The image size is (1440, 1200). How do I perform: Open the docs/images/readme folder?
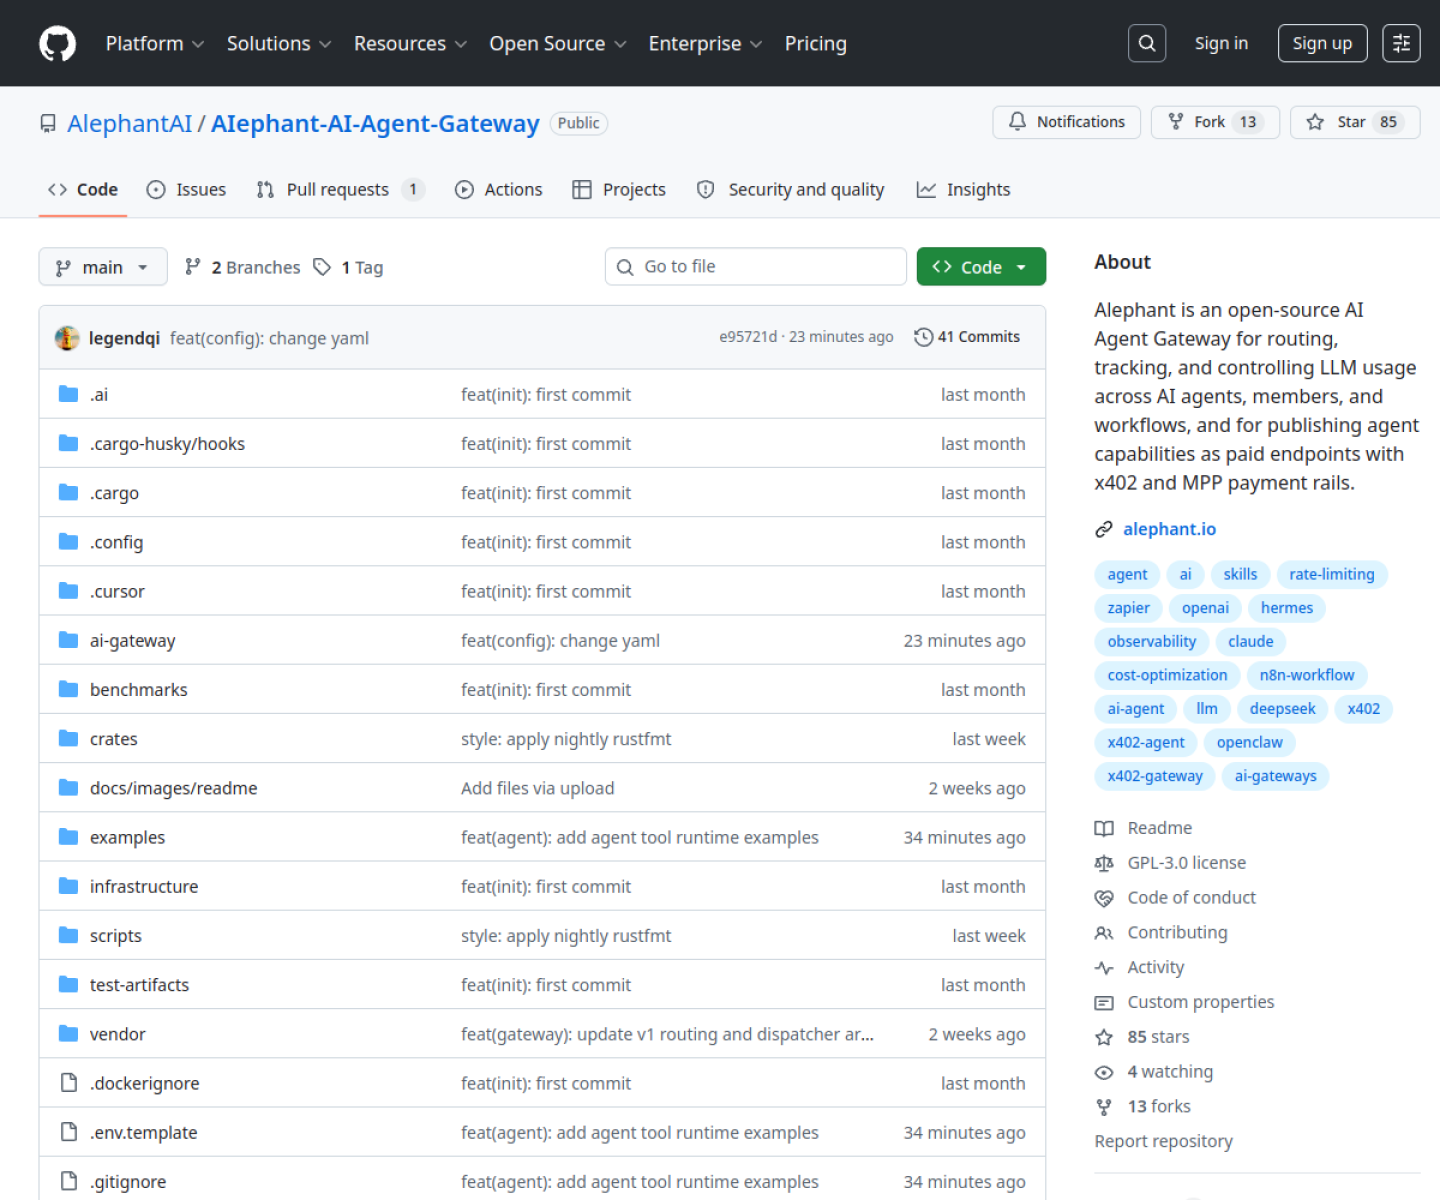click(174, 788)
